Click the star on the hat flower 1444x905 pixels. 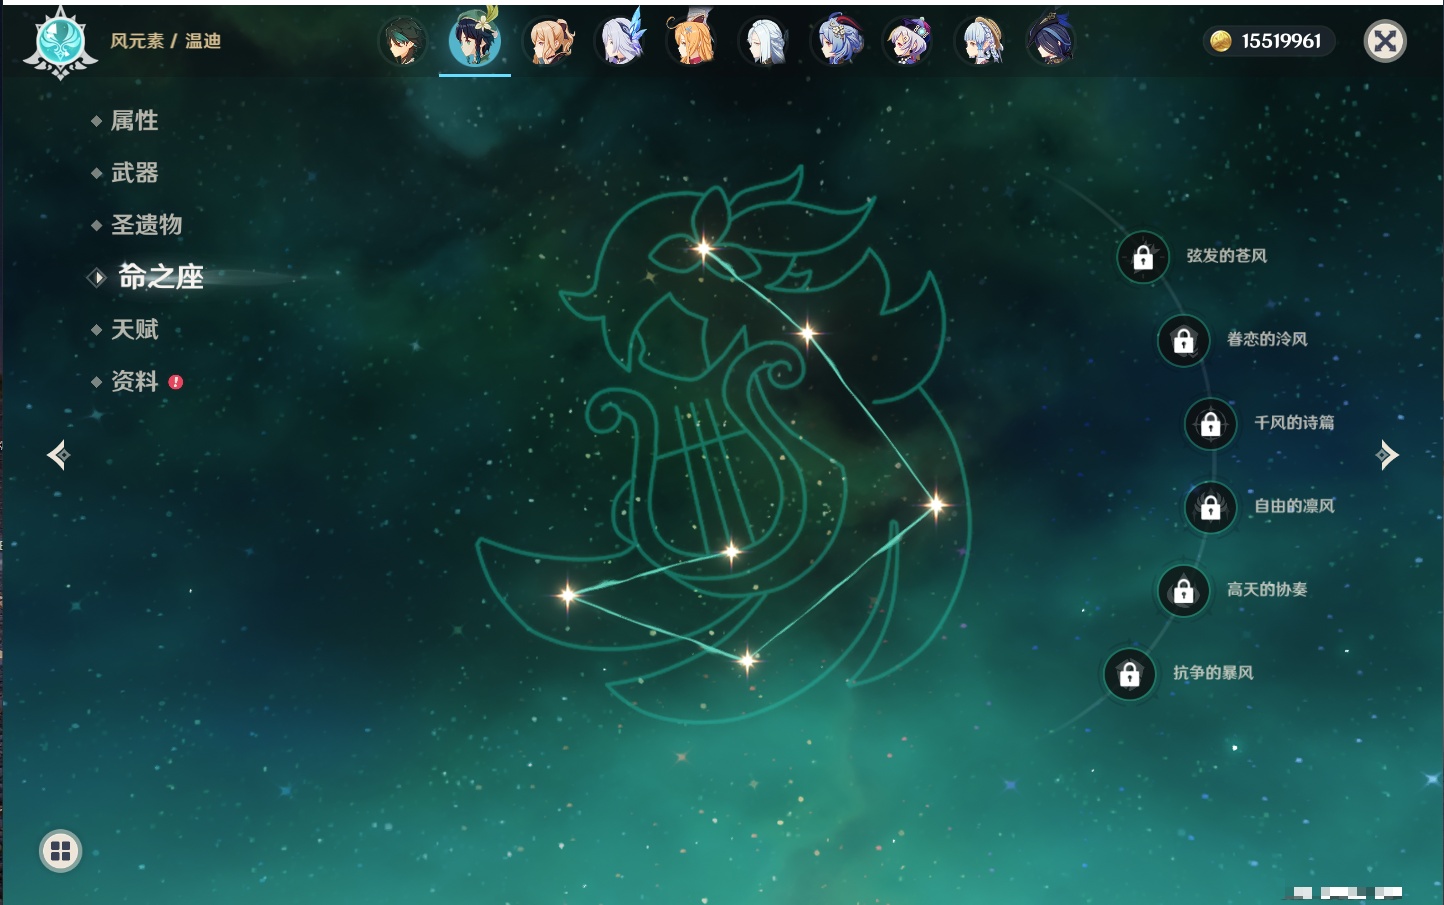tap(704, 248)
